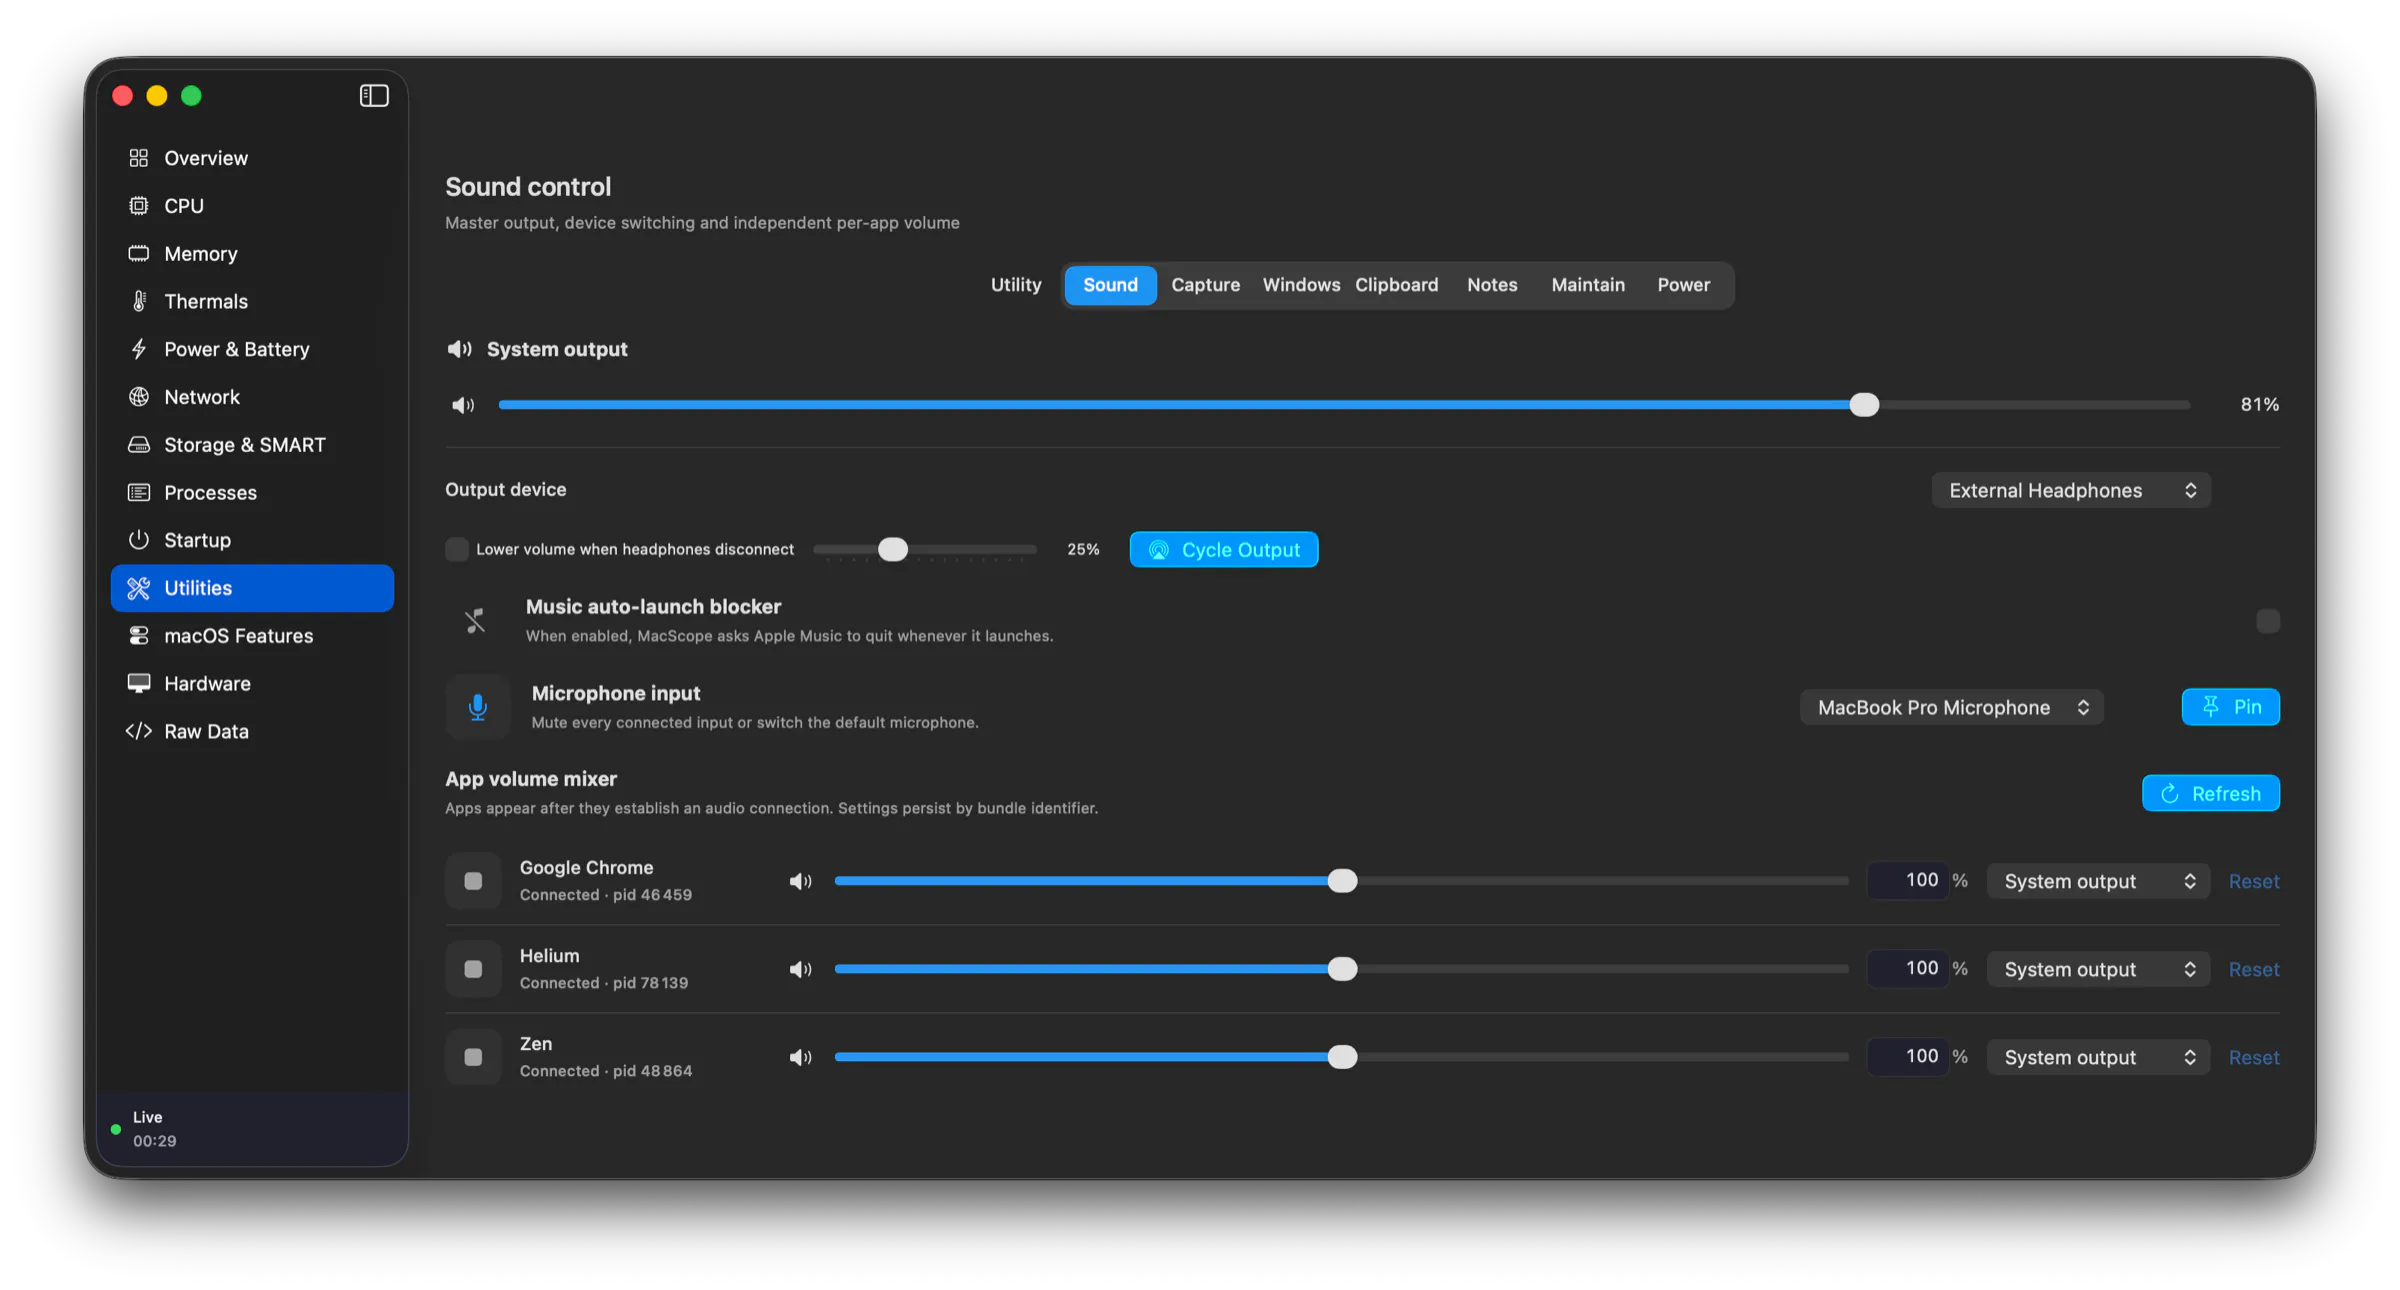Click the headphone disconnect volume slider handle
2400x1290 pixels.
(893, 549)
